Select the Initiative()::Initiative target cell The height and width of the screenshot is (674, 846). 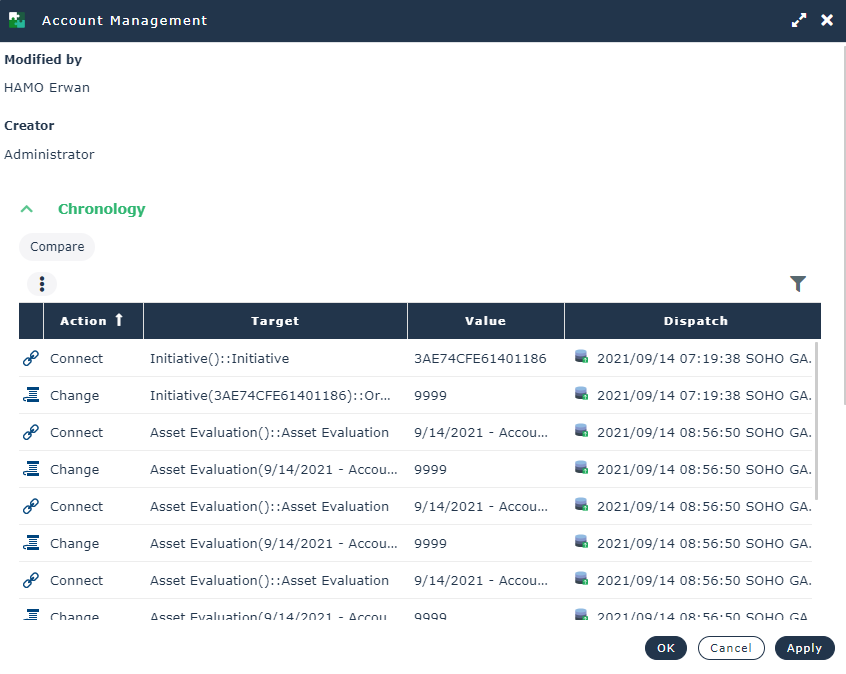(219, 358)
